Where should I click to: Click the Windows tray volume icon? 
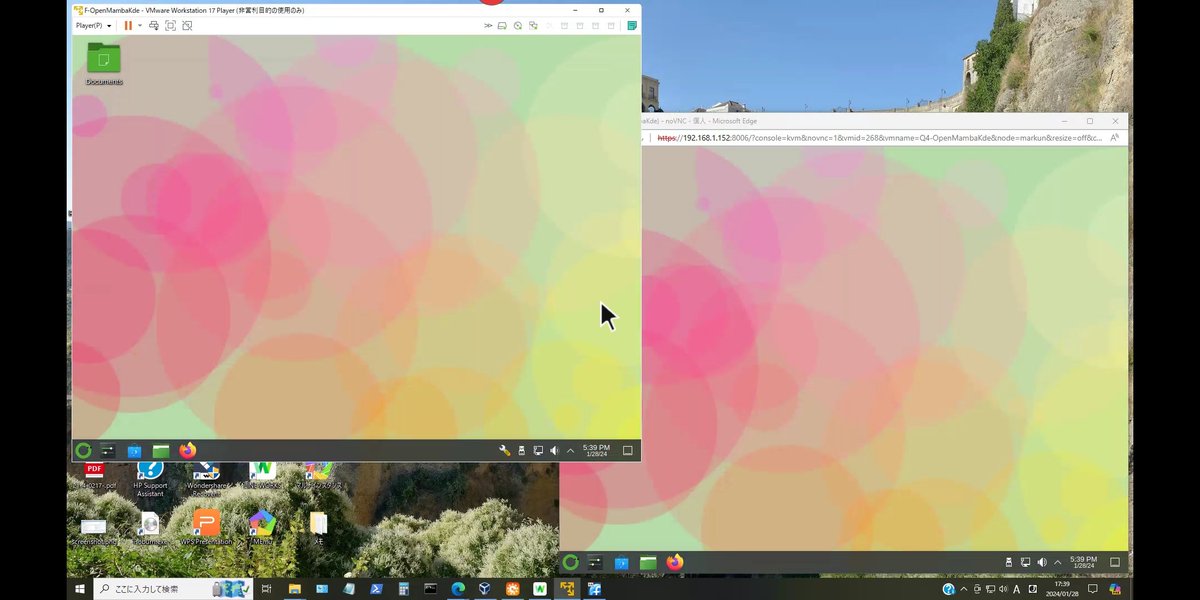click(1004, 589)
